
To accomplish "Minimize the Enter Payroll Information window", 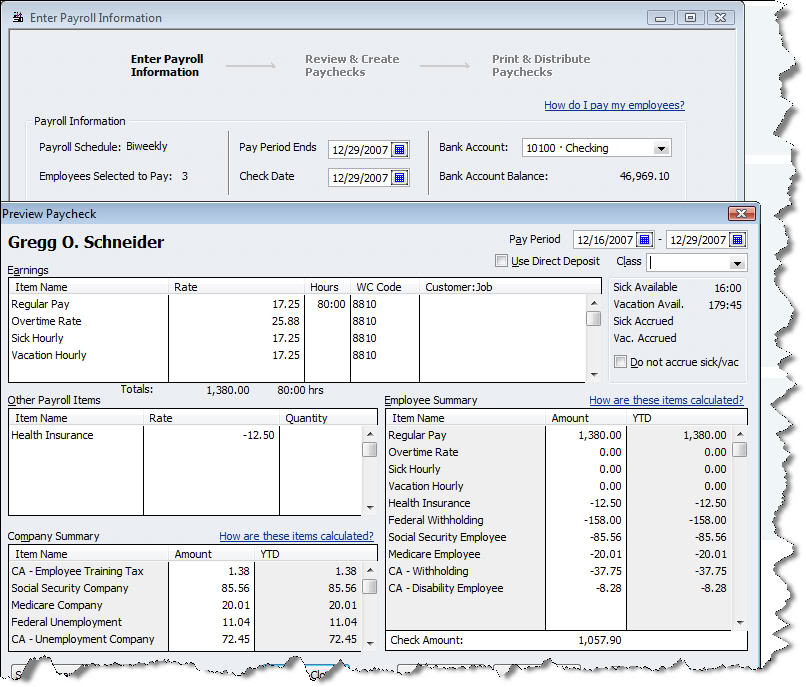I will click(x=660, y=18).
